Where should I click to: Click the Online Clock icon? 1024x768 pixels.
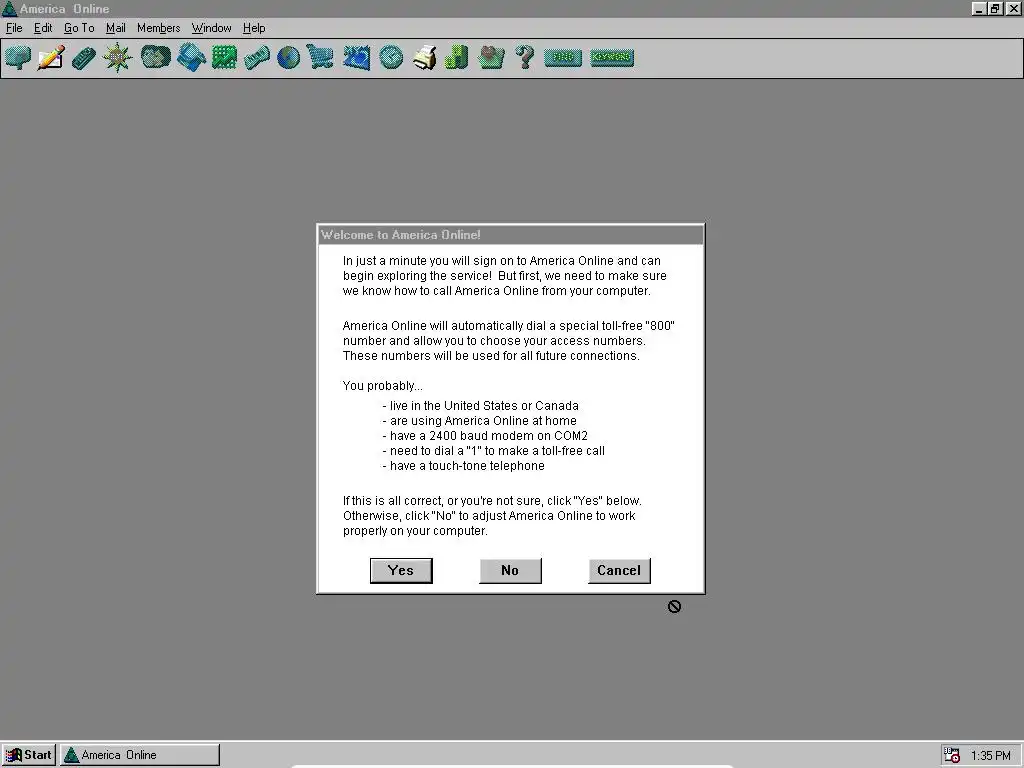pyautogui.click(x=391, y=57)
